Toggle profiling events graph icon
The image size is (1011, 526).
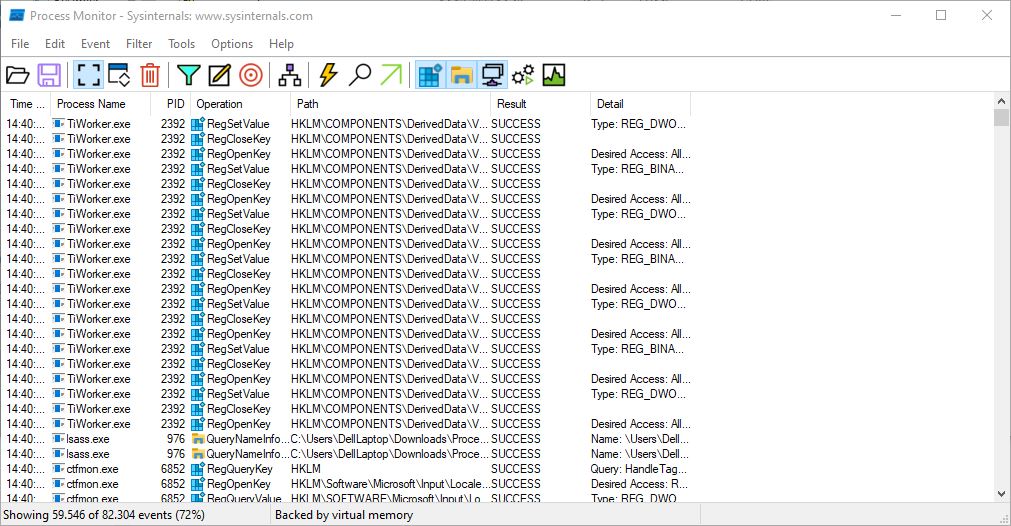point(554,75)
